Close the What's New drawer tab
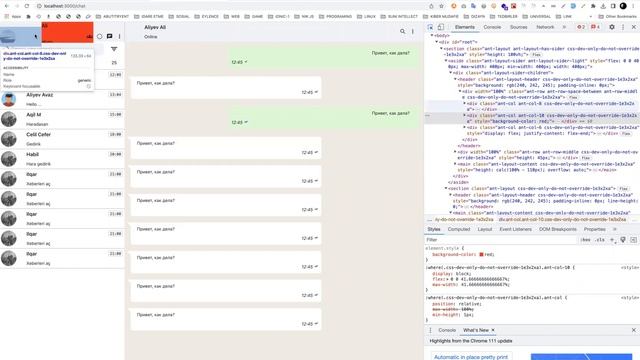This screenshot has width=640, height=360. tap(493, 330)
